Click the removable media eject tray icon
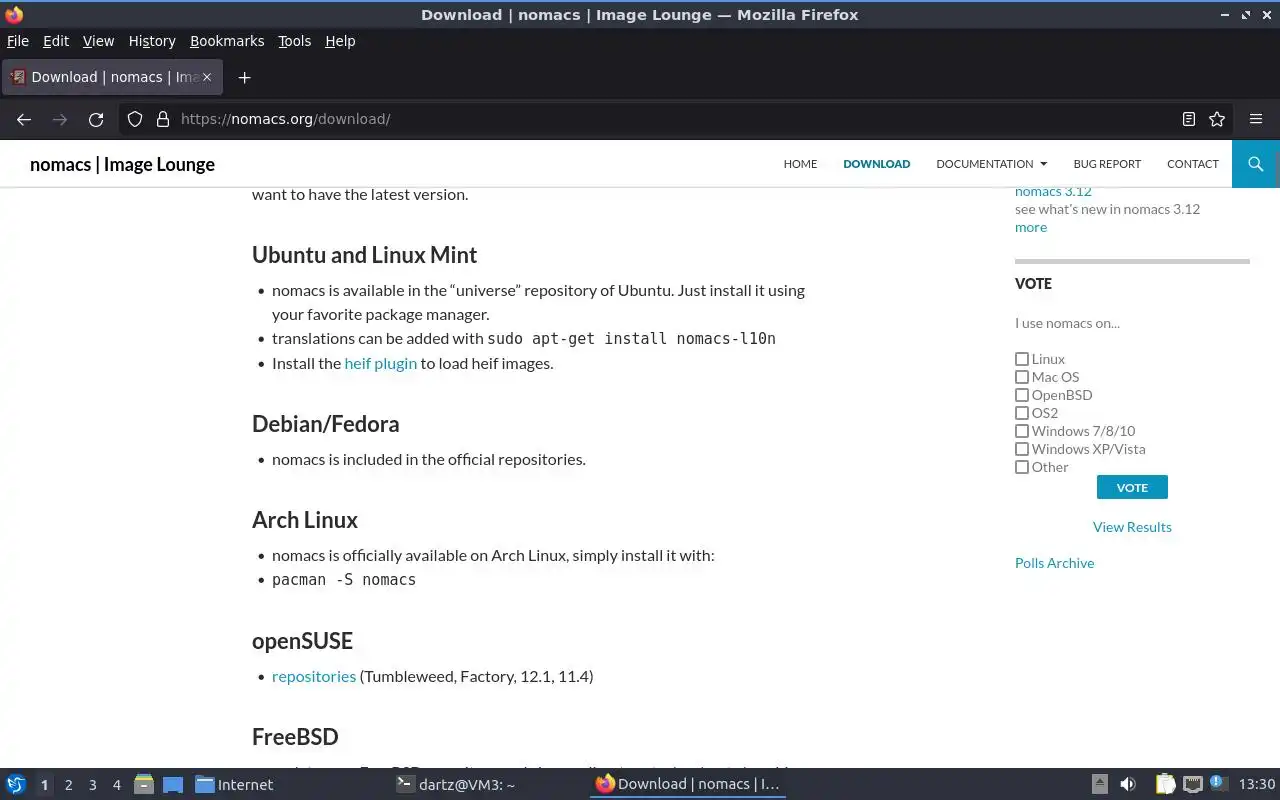Screen dimensions: 1280x800 coord(1099,784)
